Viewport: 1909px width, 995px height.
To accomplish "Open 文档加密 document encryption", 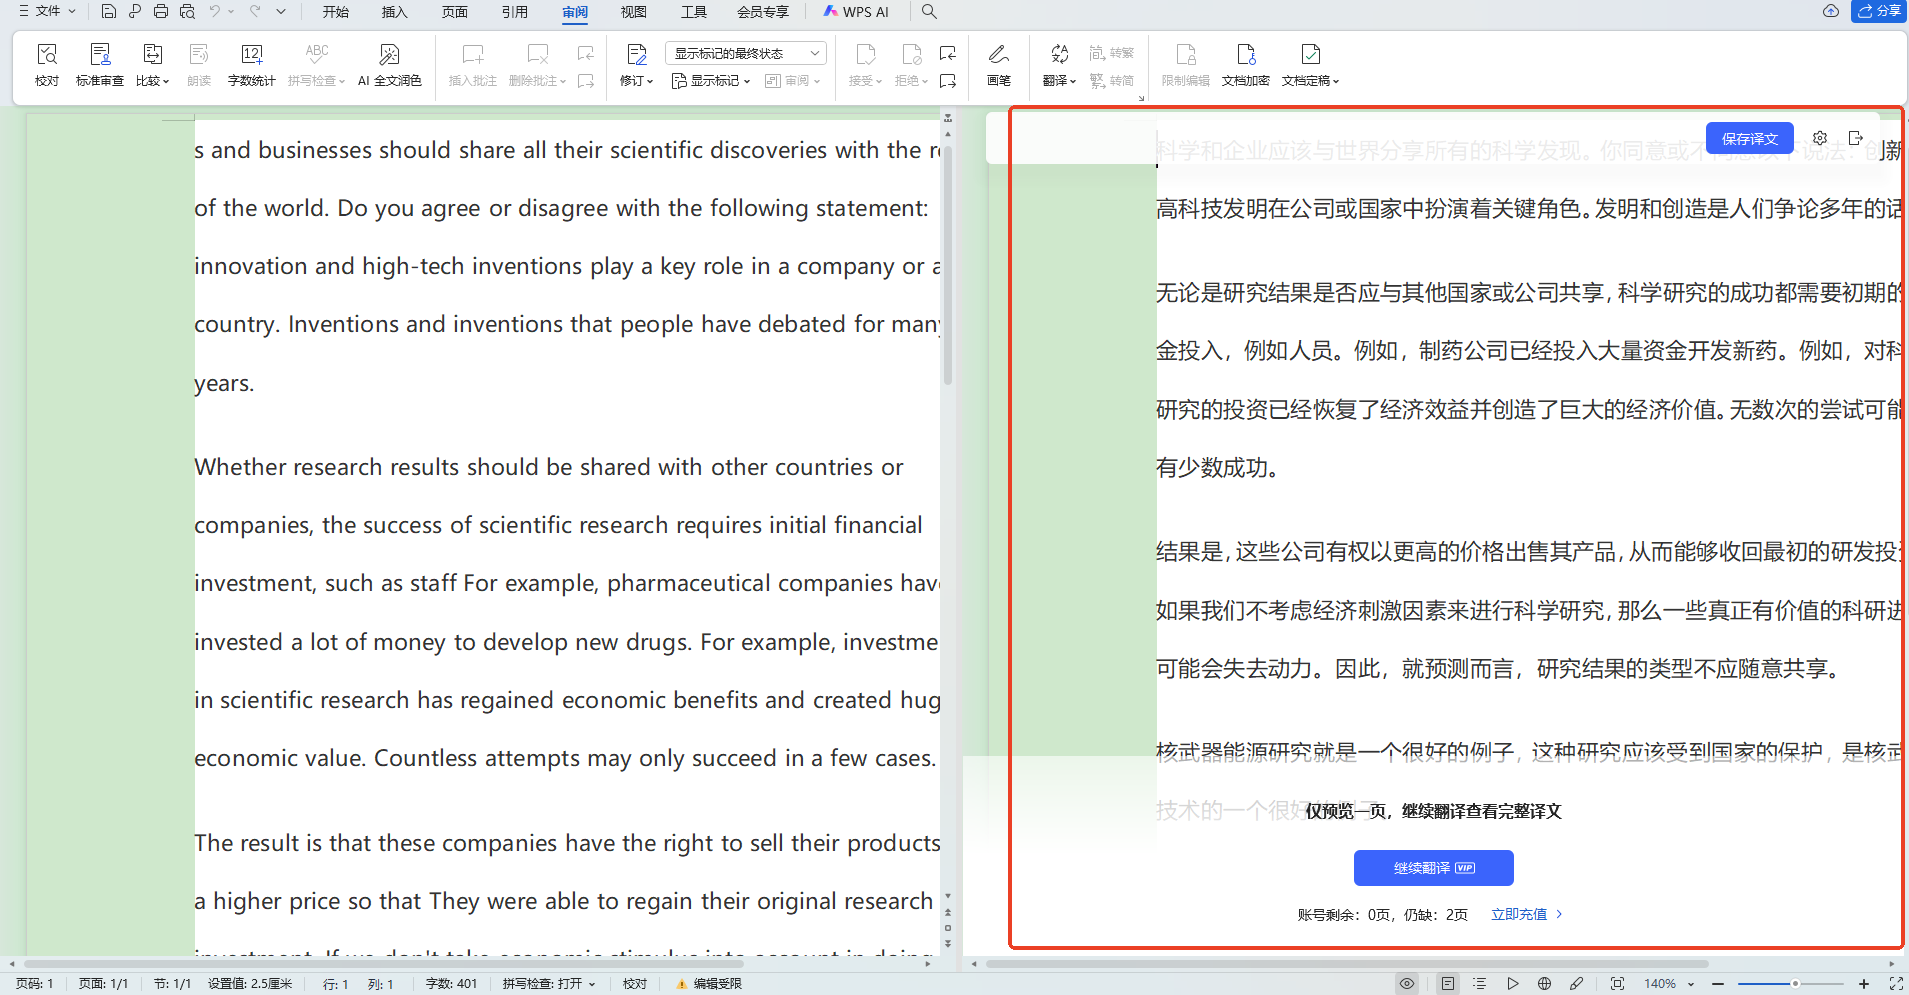I will (x=1245, y=63).
